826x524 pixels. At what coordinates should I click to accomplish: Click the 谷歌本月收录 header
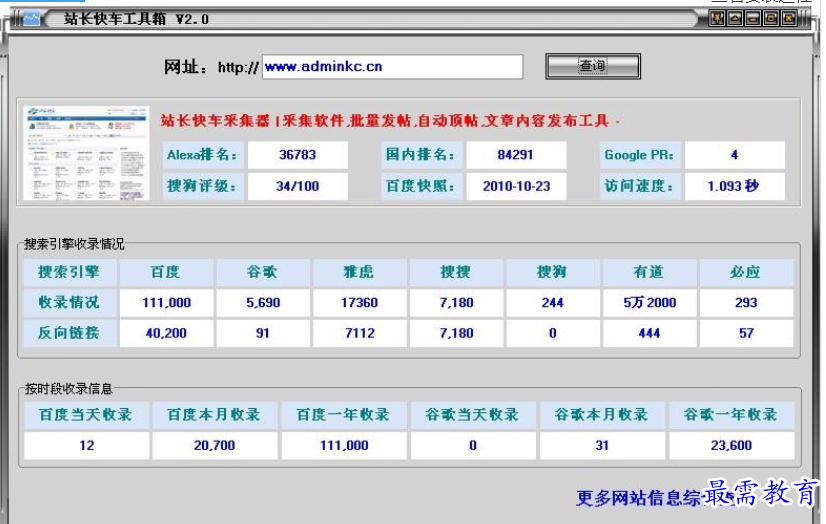602,415
